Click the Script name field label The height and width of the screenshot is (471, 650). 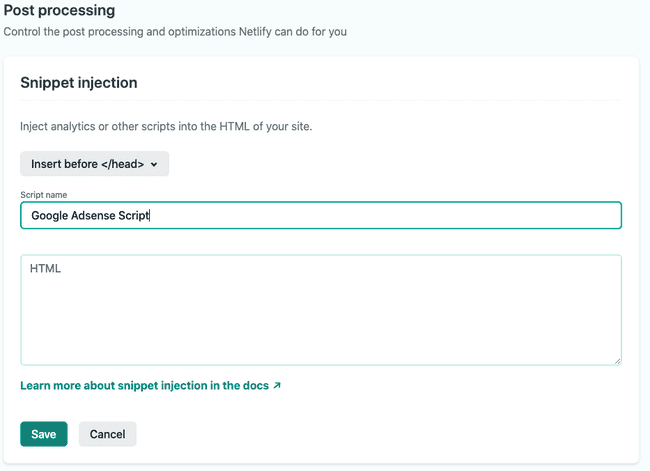44,195
